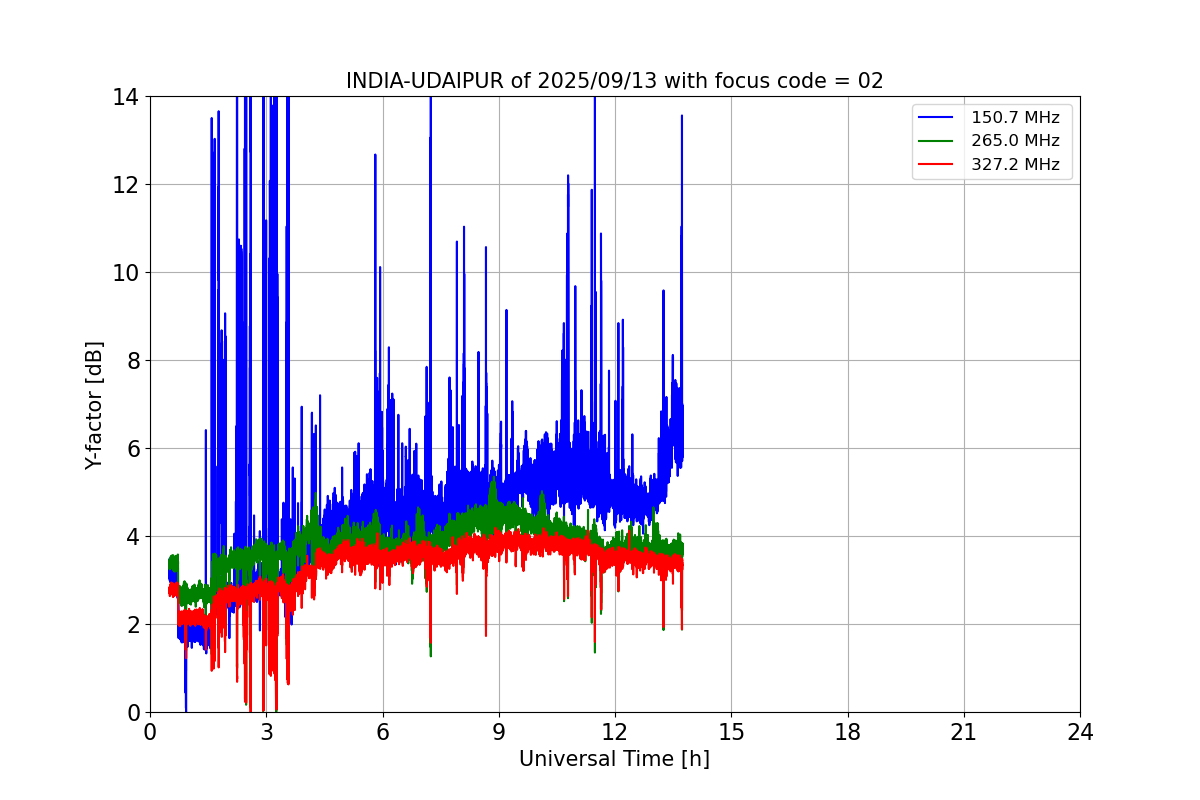Click the plot title INDIA-UDAIPUR of 2025/09/13

coord(614,81)
